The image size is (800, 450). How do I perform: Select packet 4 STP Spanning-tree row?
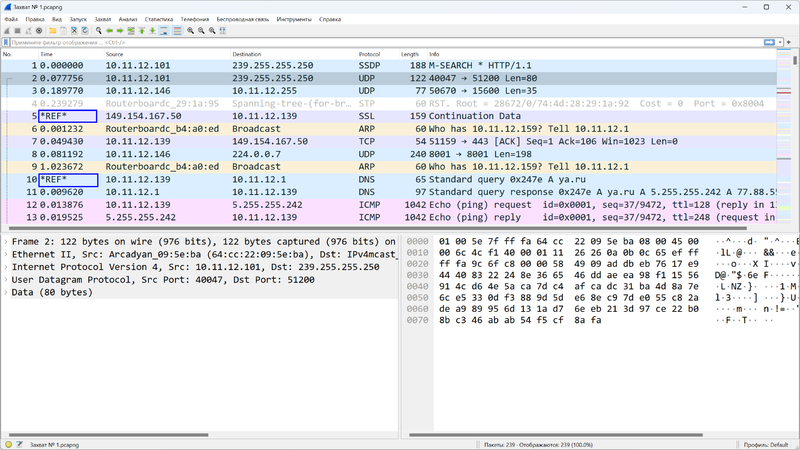coord(389,103)
